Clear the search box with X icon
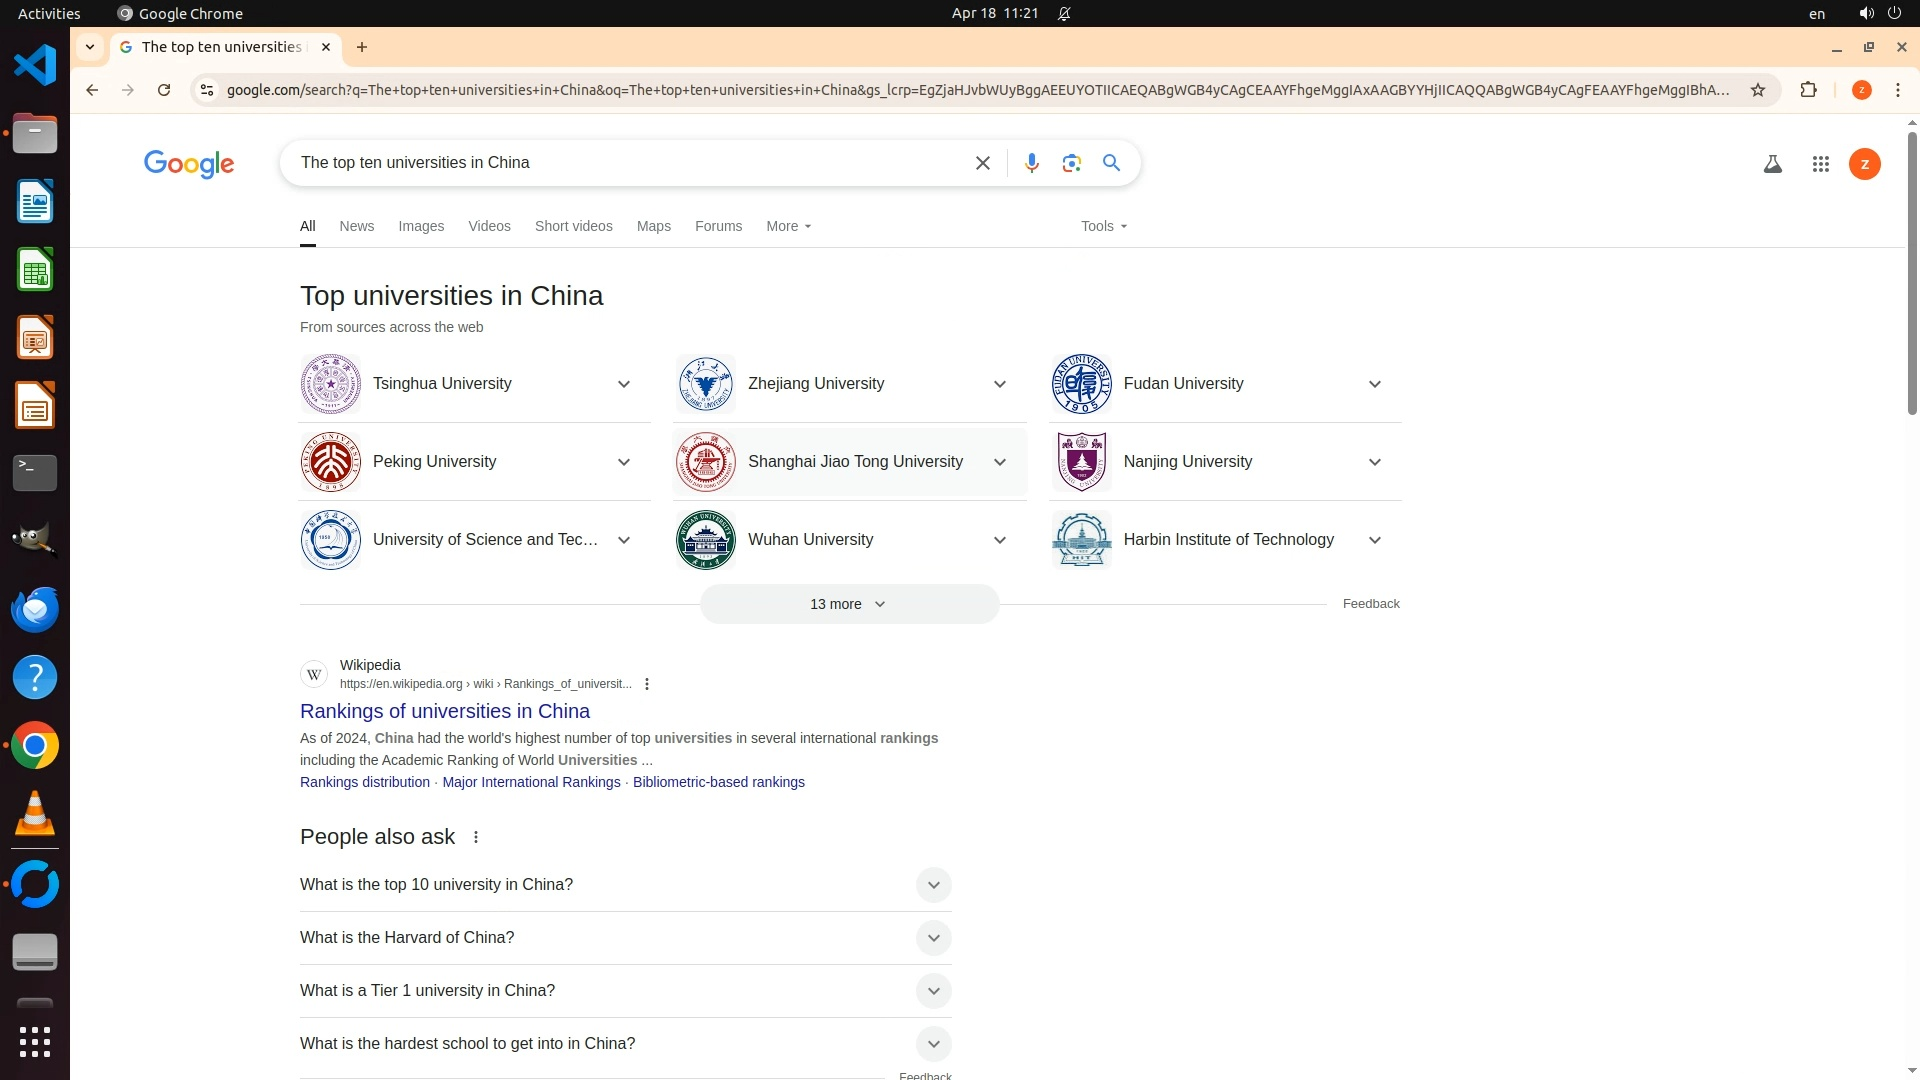This screenshot has width=1920, height=1080. click(x=982, y=163)
